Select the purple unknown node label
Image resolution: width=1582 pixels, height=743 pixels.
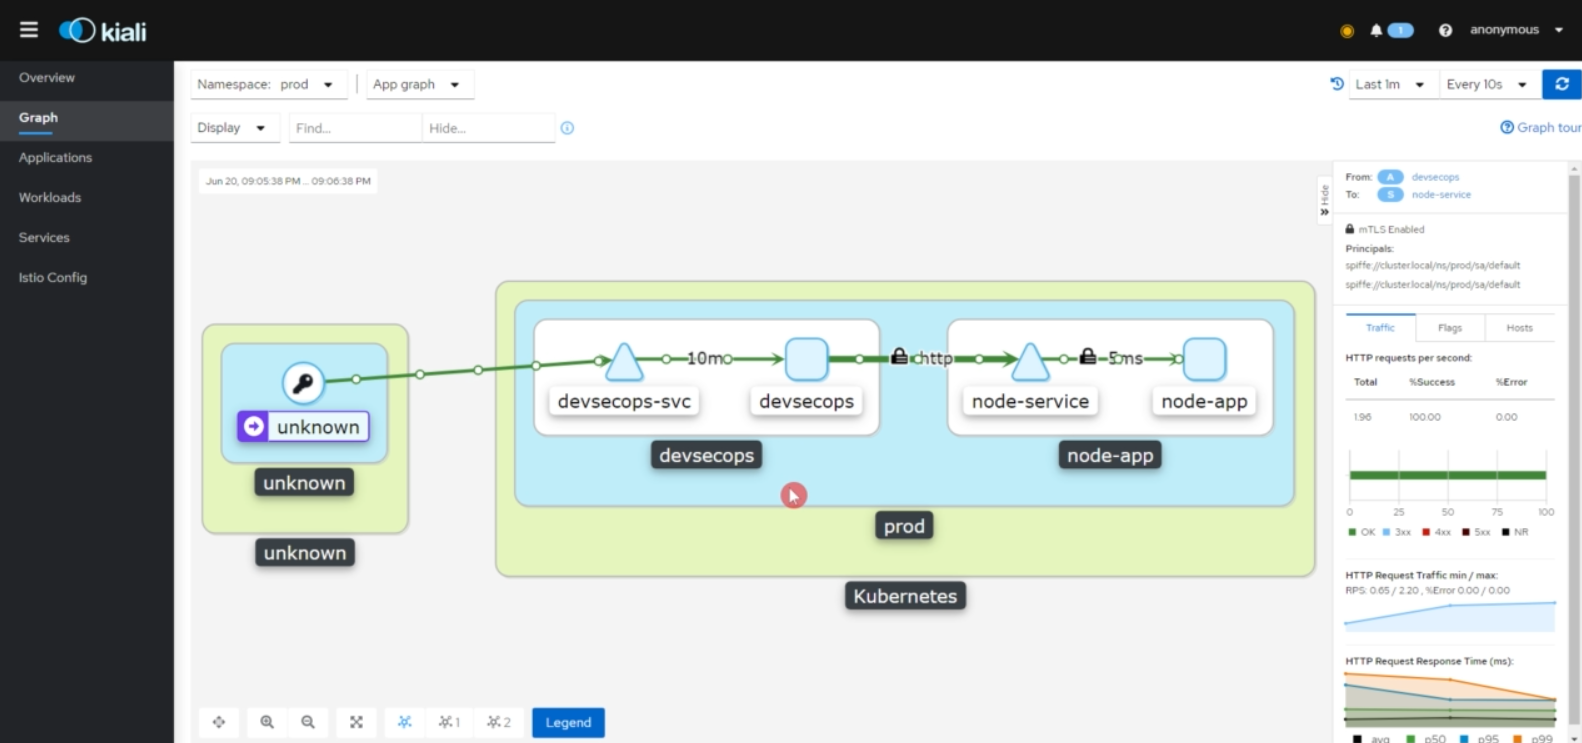click(303, 427)
